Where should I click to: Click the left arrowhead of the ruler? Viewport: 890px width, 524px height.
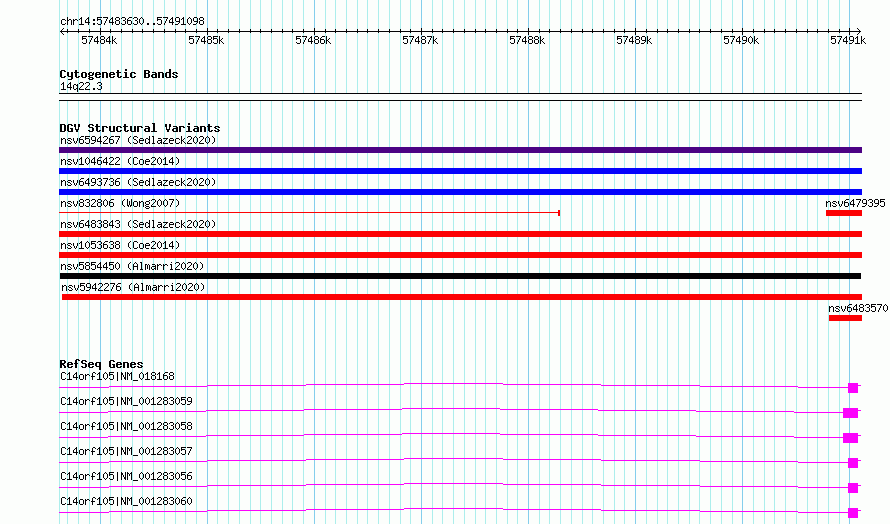(x=61, y=31)
